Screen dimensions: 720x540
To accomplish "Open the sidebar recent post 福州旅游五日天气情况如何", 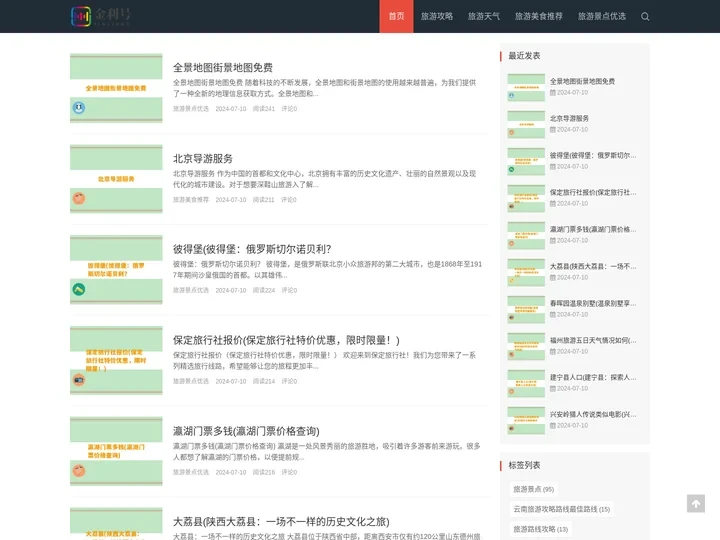I will 593,340.
